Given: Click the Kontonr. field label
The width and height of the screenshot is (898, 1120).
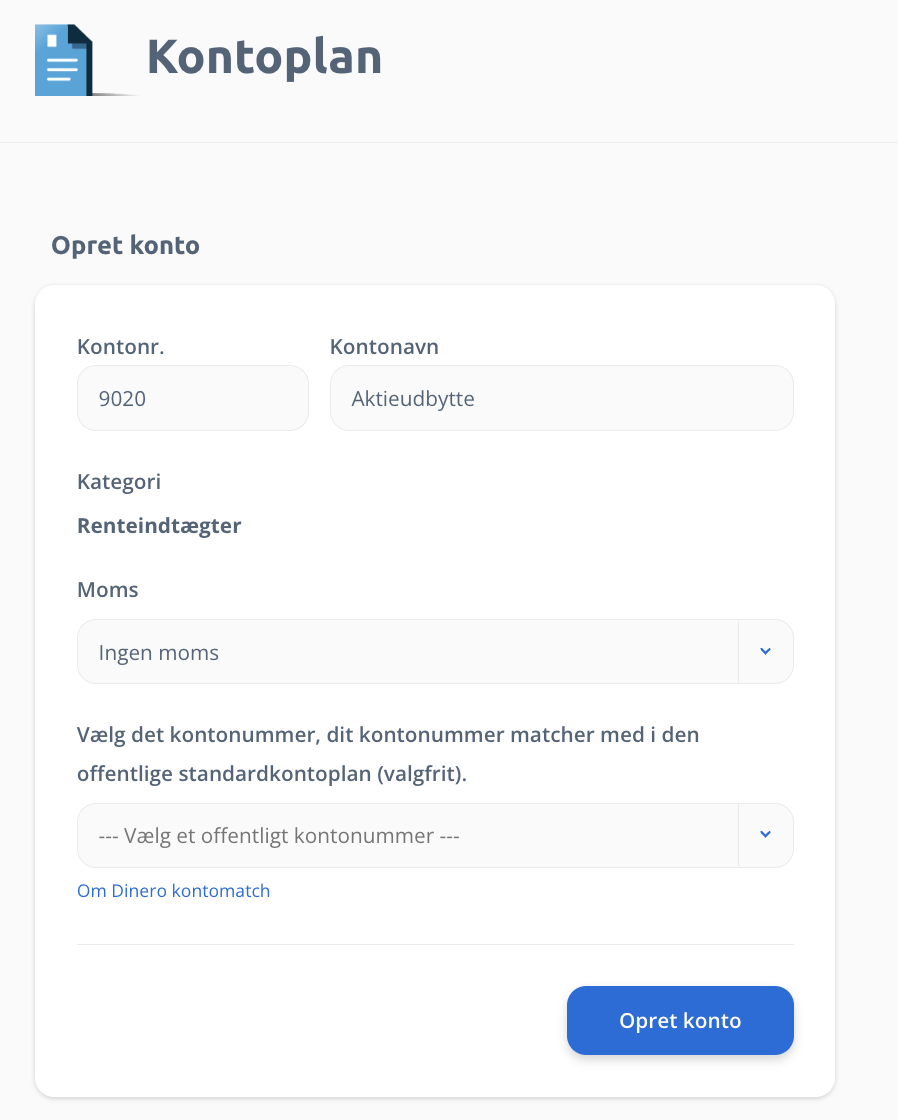Looking at the screenshot, I should point(121,346).
